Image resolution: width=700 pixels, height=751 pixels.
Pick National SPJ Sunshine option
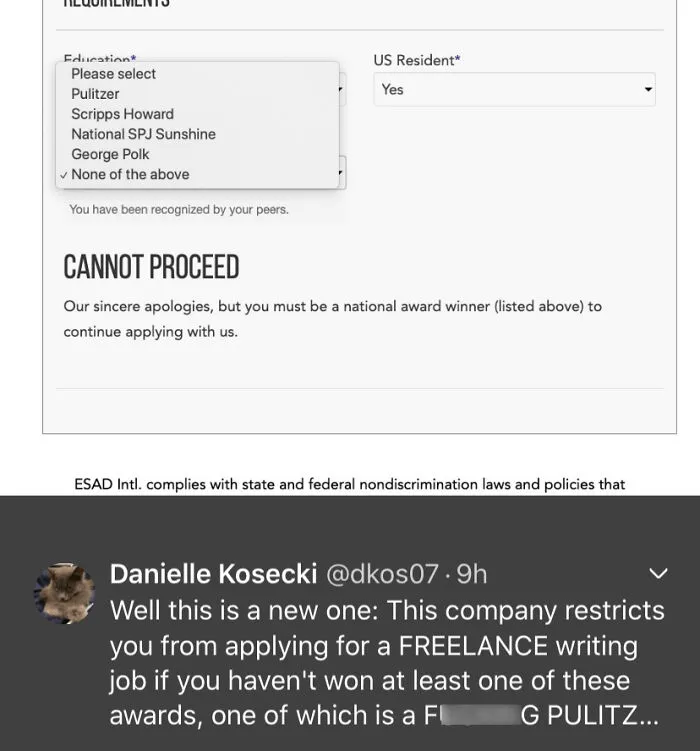[x=197, y=134]
